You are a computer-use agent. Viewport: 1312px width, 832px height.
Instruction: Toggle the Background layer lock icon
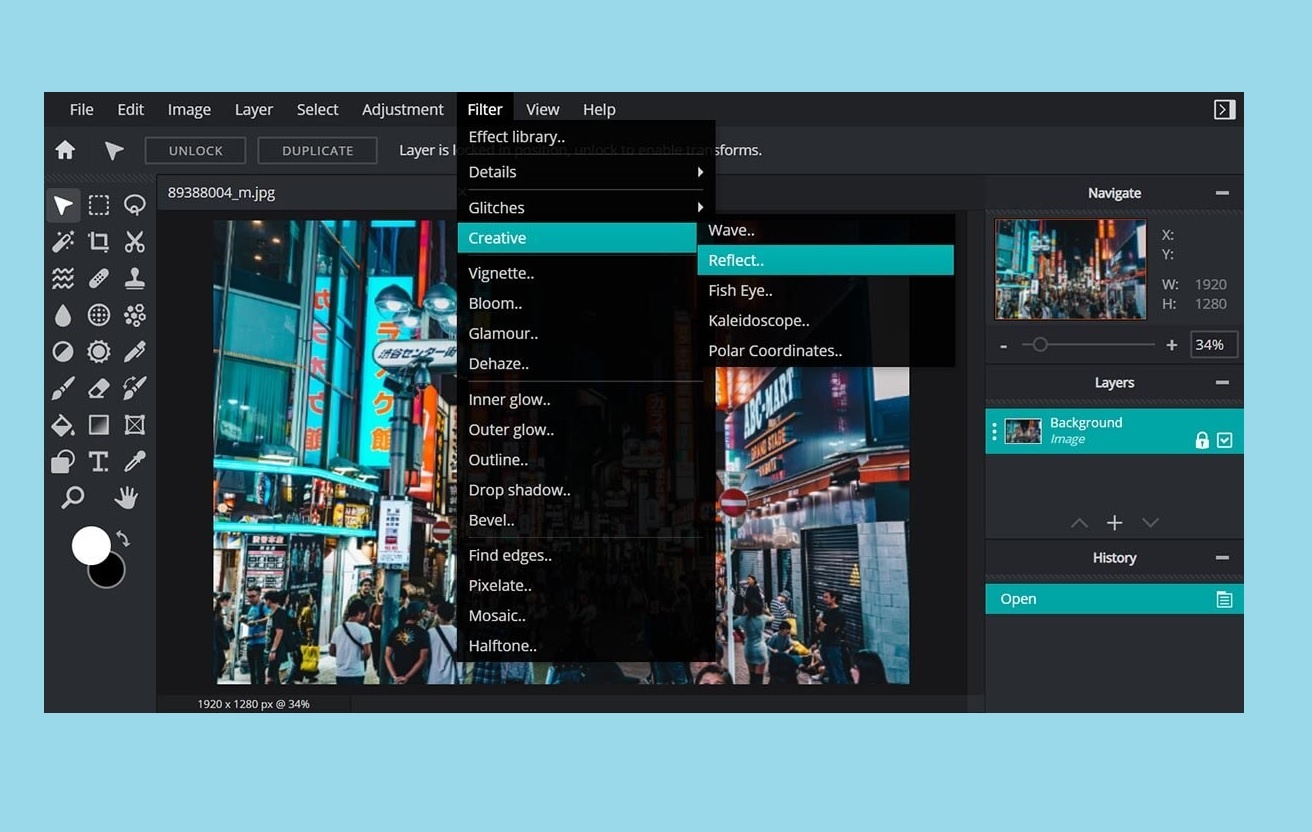point(1202,440)
